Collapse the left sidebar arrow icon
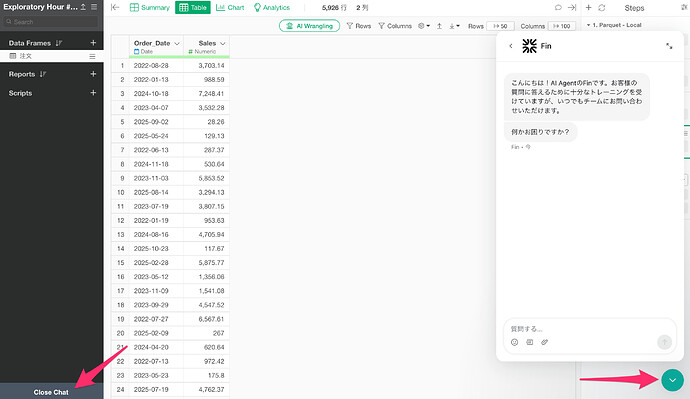The image size is (690, 399). 115,7
